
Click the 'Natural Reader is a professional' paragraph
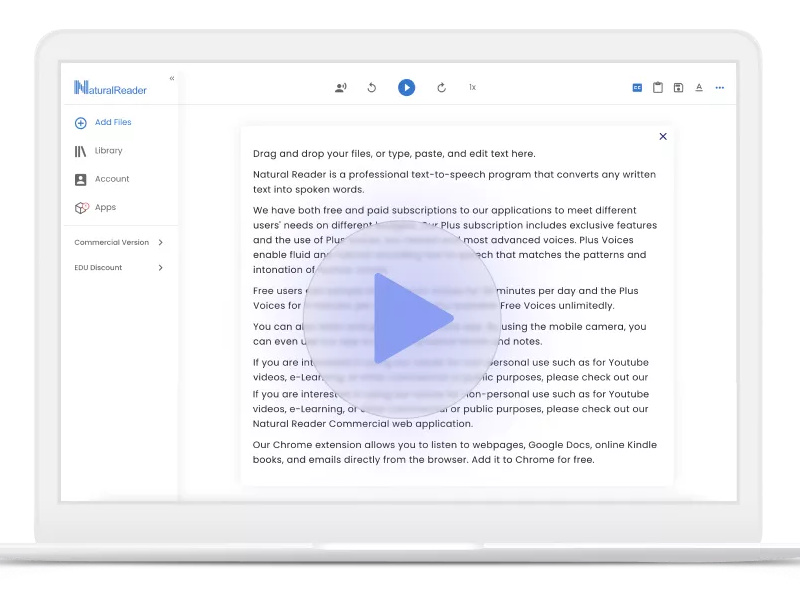455,182
